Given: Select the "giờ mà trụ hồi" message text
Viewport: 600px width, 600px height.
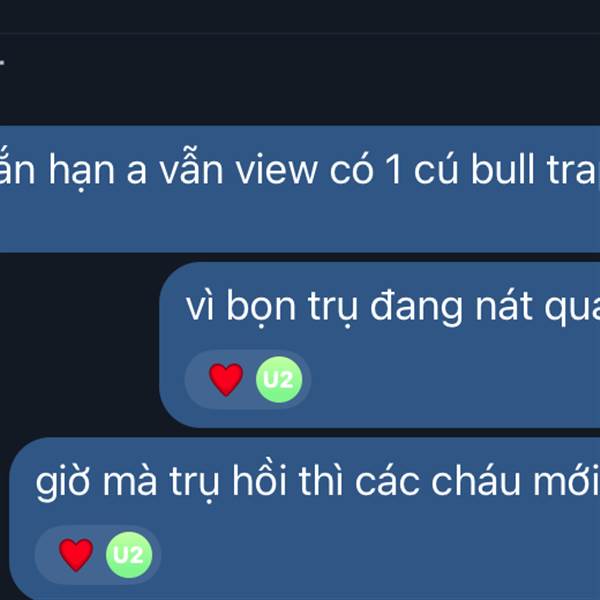Looking at the screenshot, I should point(318,481).
